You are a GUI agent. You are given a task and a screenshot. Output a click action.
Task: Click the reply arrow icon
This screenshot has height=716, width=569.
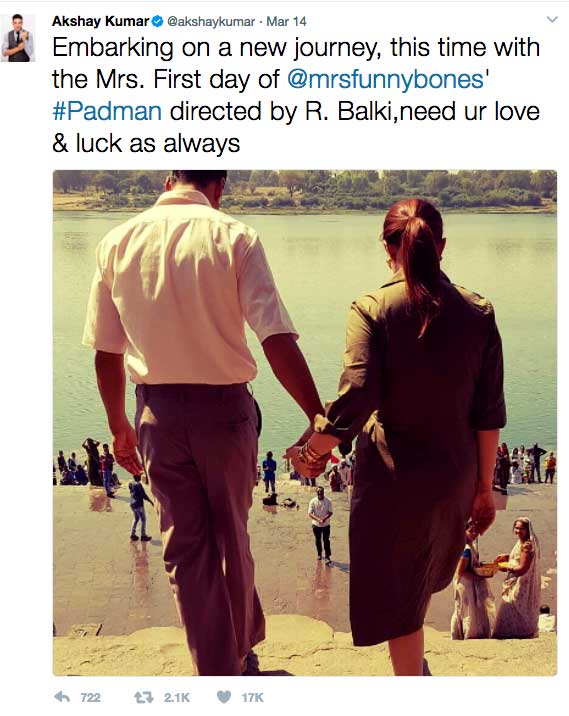[62, 697]
